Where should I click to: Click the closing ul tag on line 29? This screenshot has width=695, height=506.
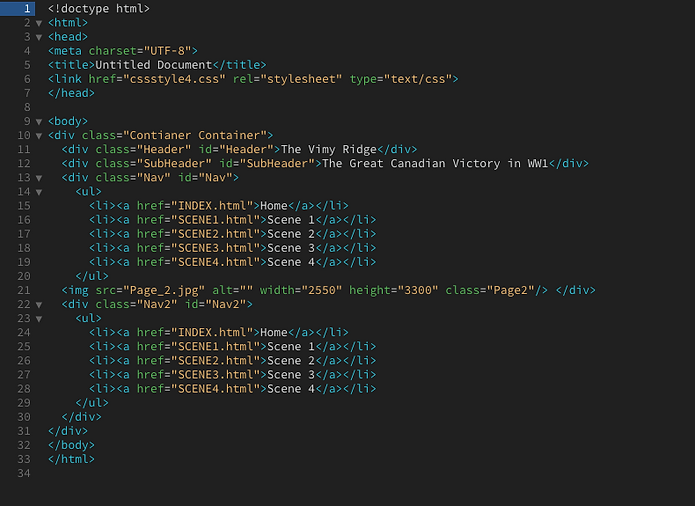pyautogui.click(x=92, y=403)
